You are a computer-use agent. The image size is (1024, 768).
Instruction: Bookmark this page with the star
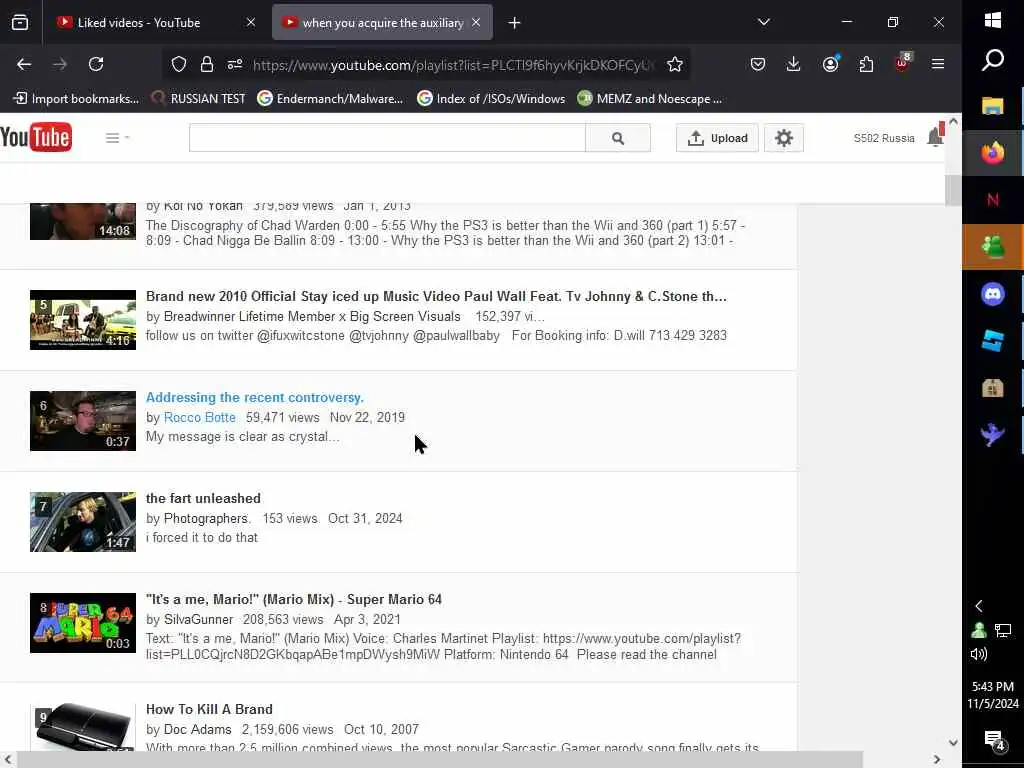click(675, 64)
